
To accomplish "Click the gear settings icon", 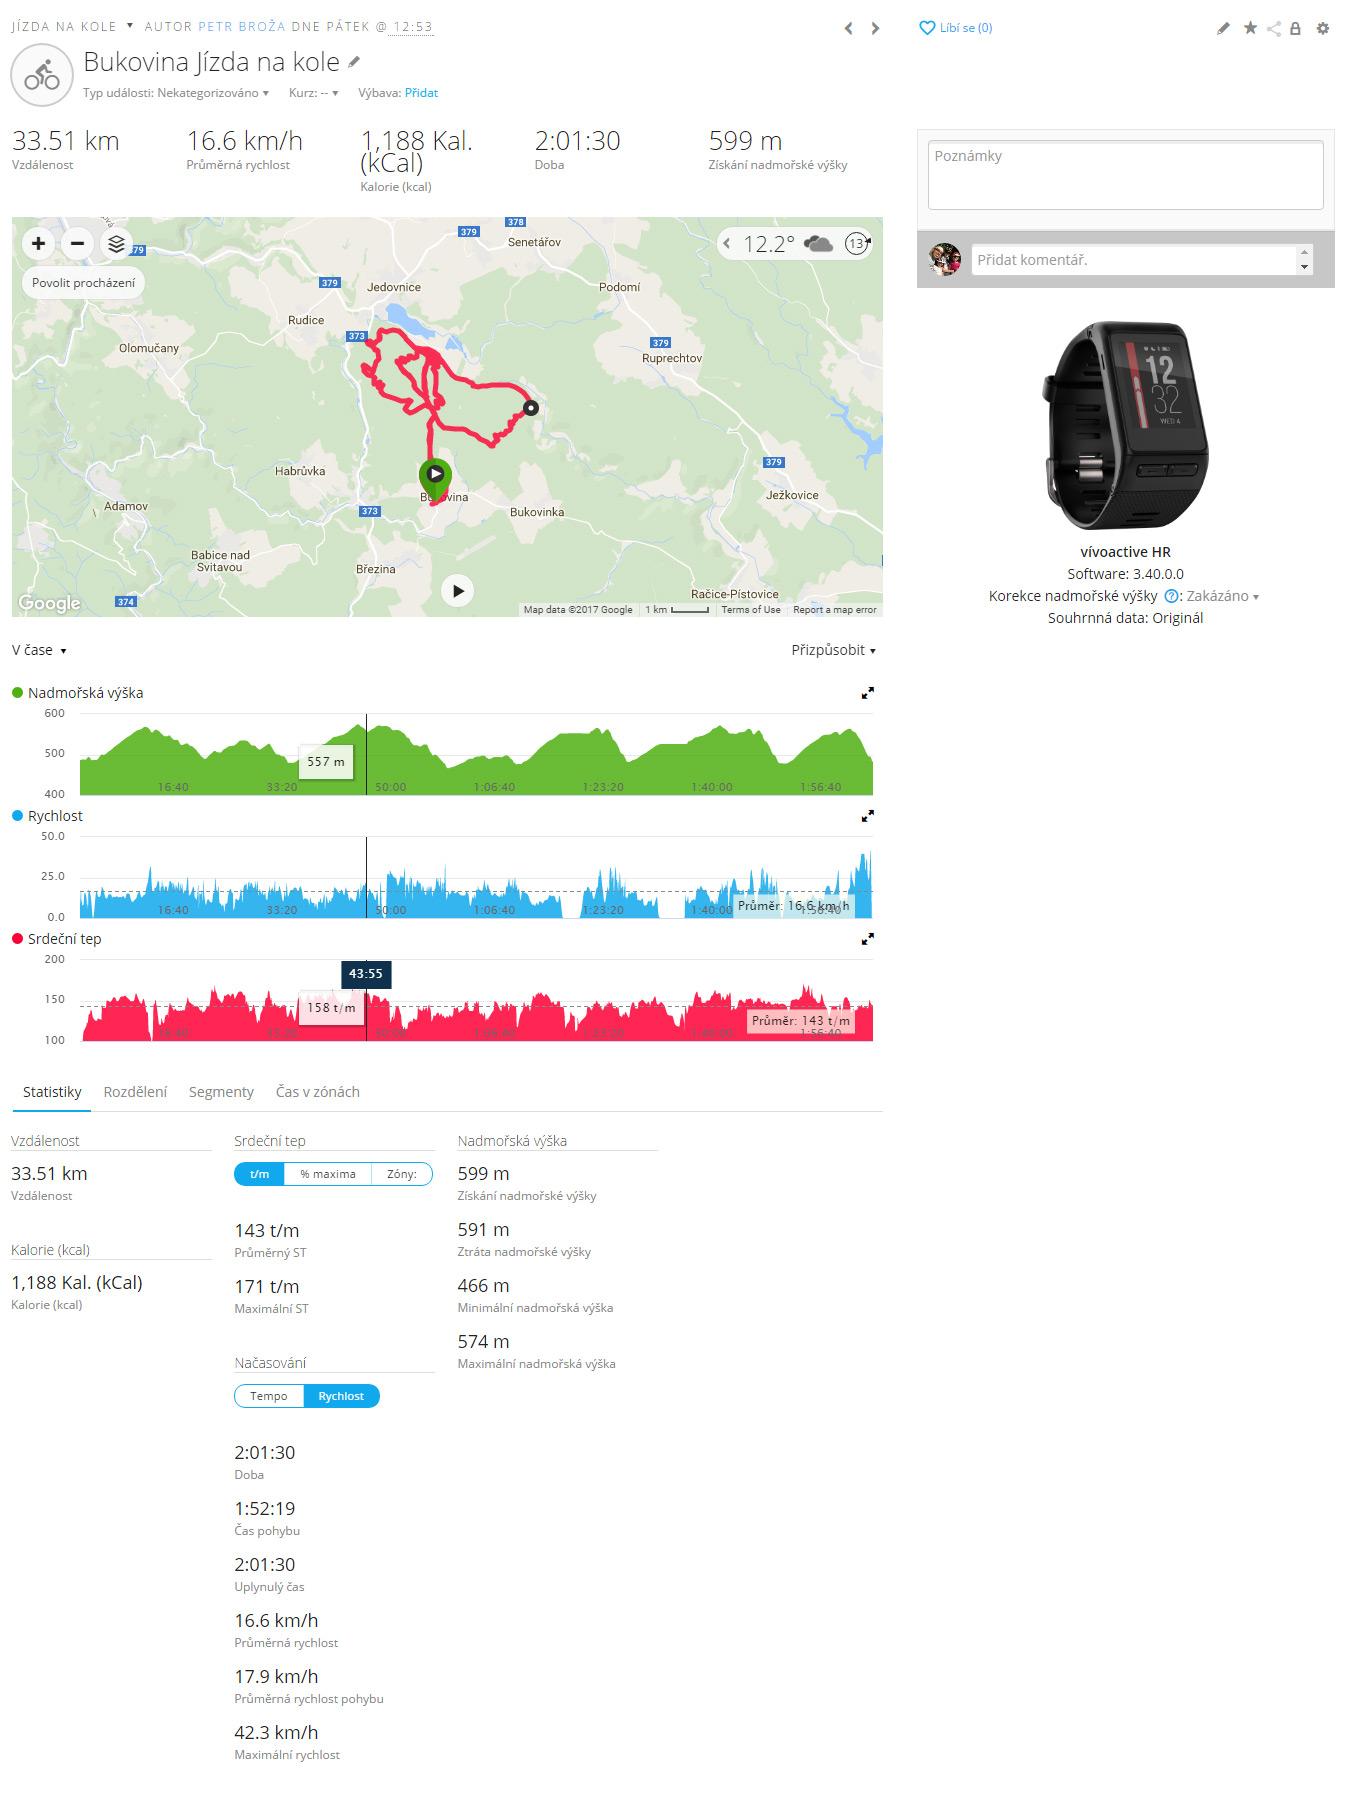I will click(x=1323, y=28).
